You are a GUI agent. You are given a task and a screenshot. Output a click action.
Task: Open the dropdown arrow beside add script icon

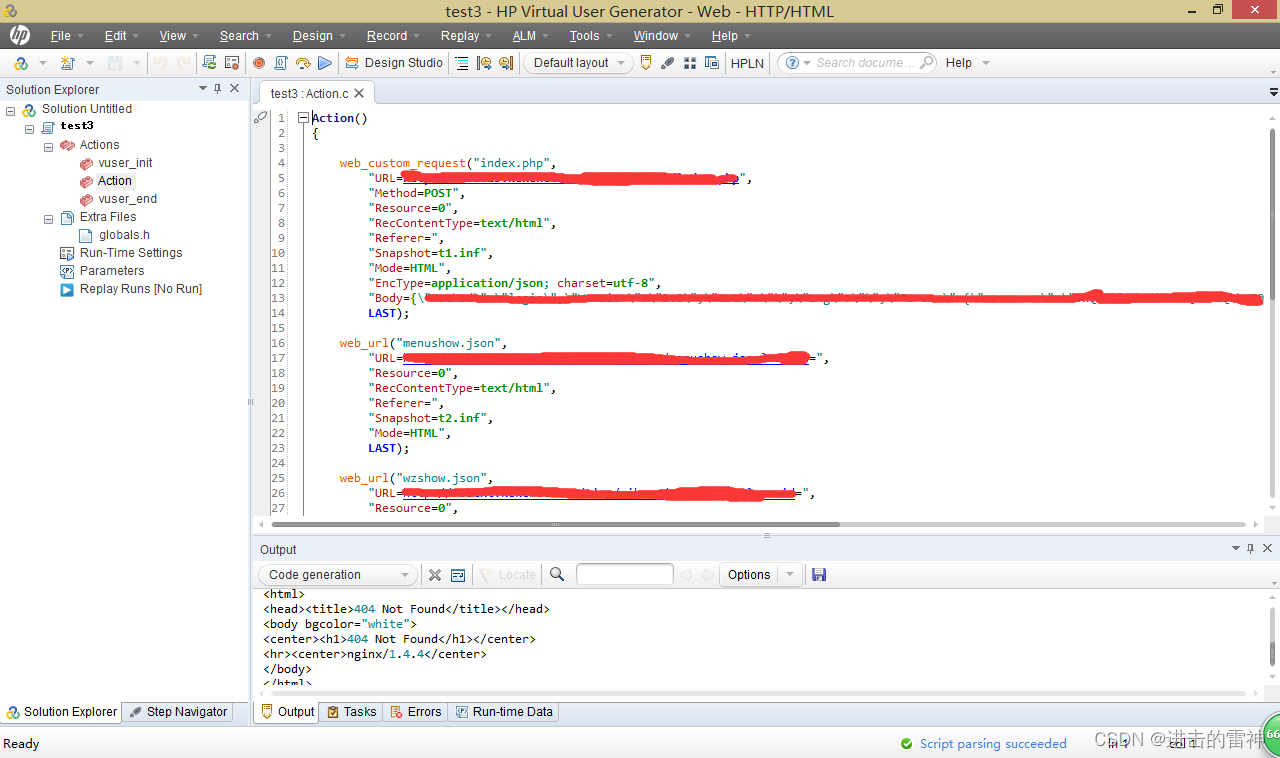(x=43, y=63)
